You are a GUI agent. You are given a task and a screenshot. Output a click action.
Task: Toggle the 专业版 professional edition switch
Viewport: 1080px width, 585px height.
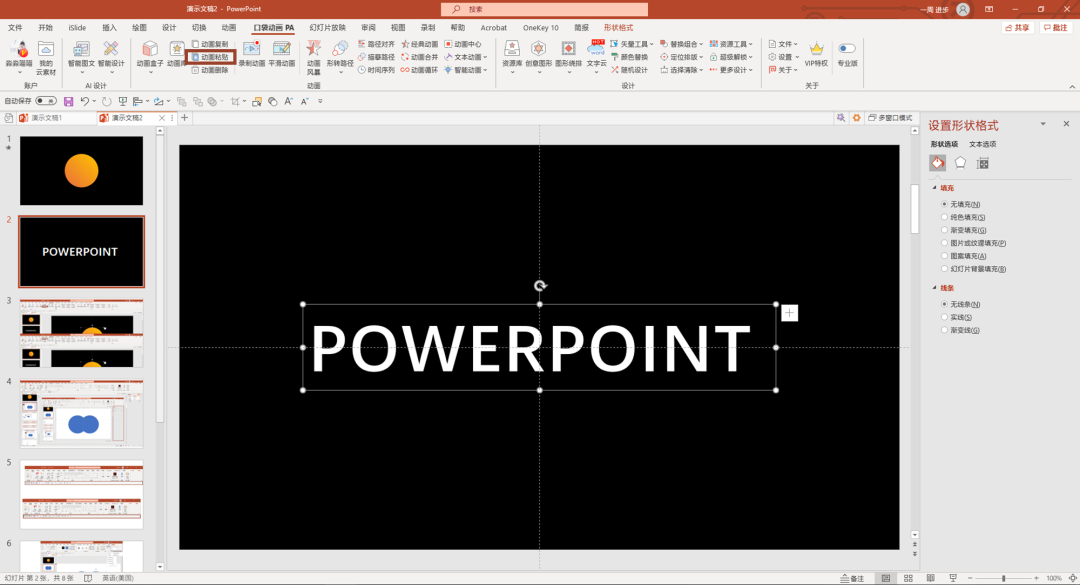(847, 48)
